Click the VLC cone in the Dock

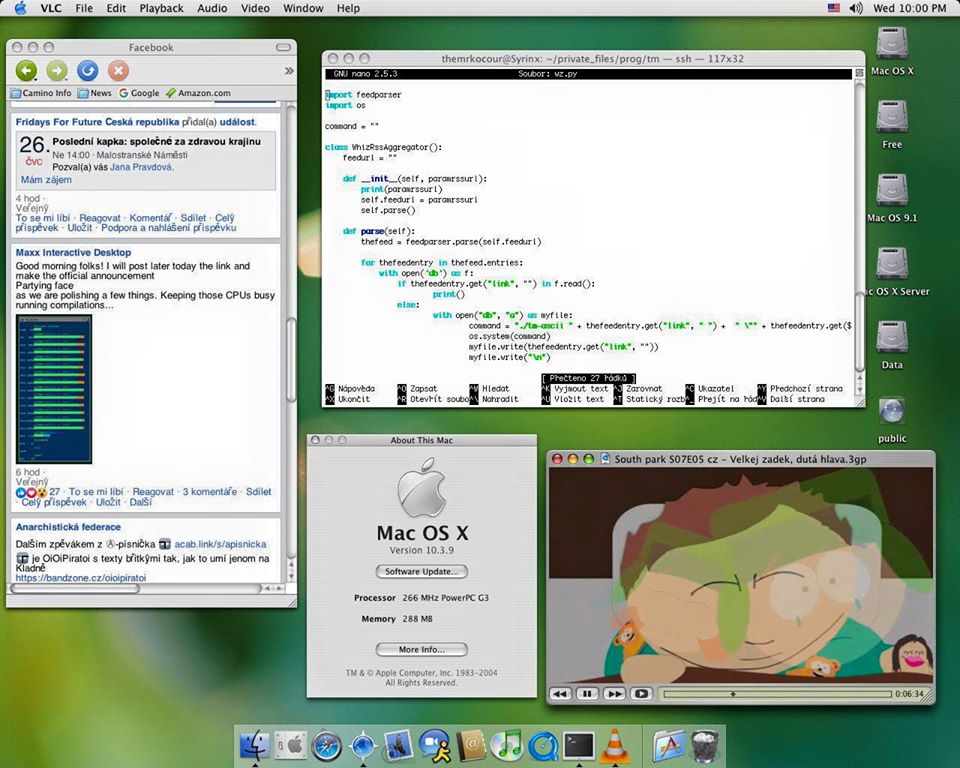(x=615, y=745)
